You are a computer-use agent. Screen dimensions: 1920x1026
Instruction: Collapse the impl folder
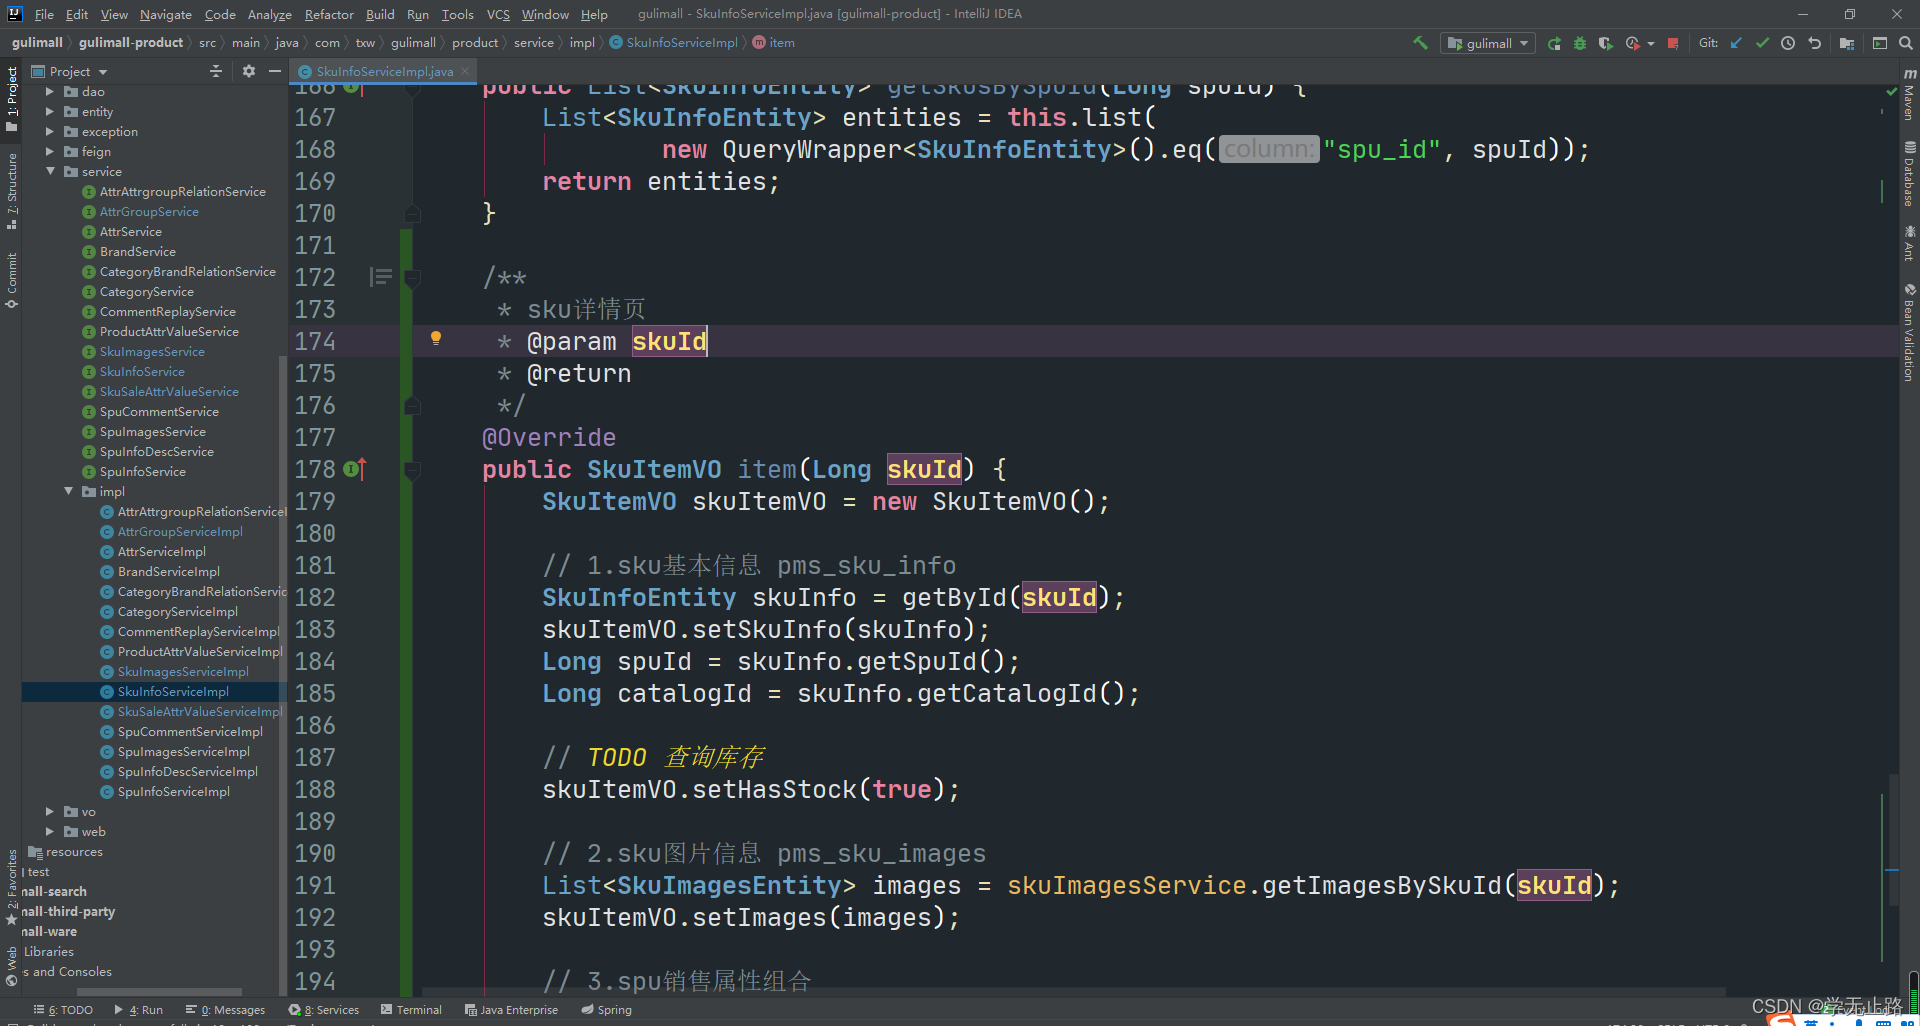(x=68, y=491)
